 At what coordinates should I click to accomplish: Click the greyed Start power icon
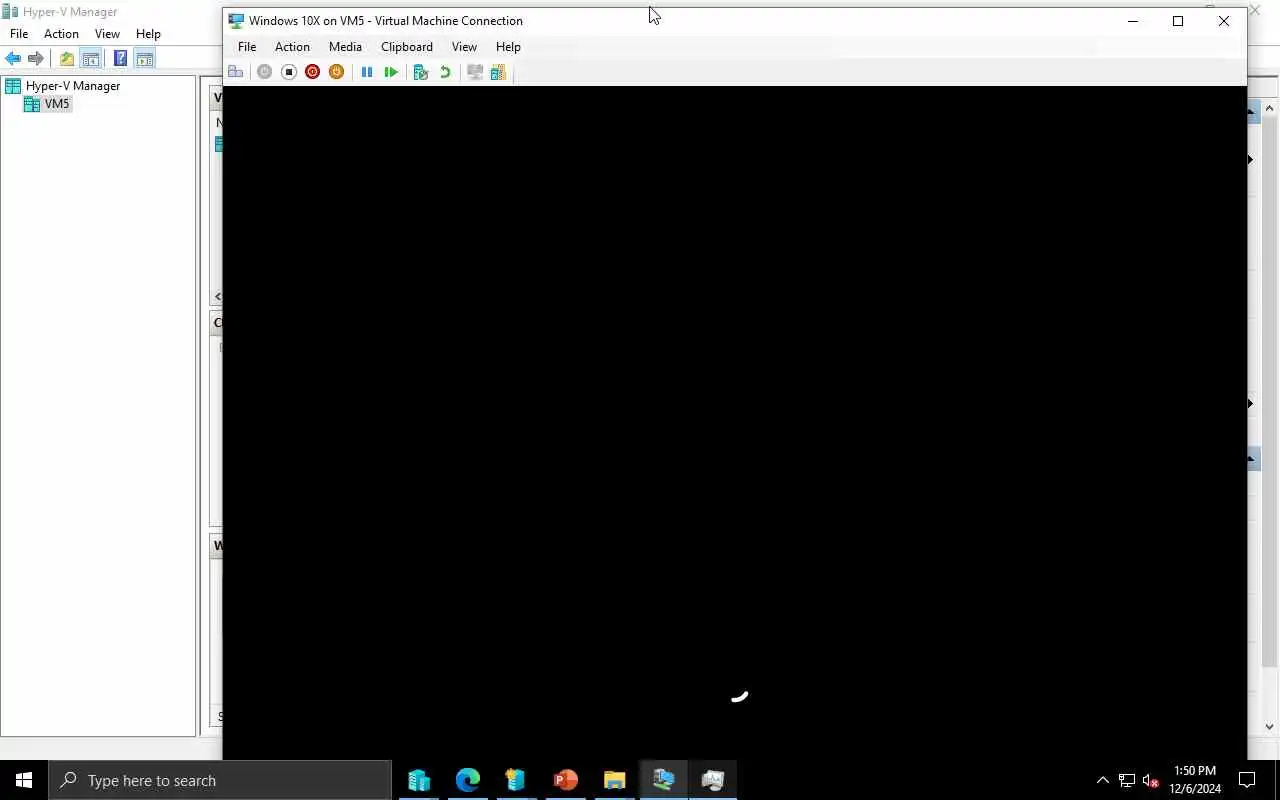point(264,72)
